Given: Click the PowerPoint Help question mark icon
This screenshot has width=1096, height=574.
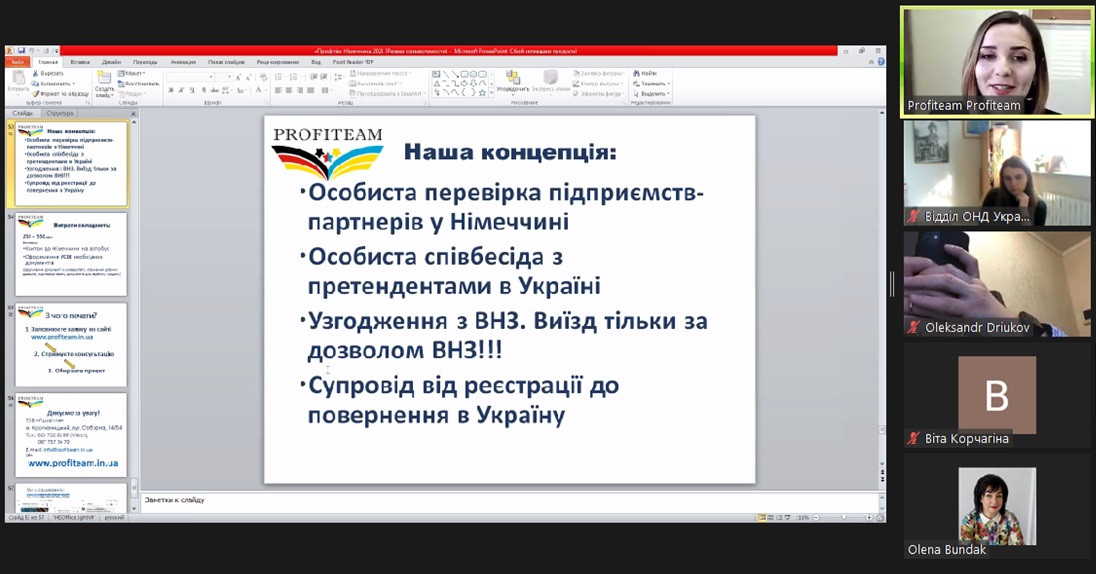Looking at the screenshot, I should (881, 62).
